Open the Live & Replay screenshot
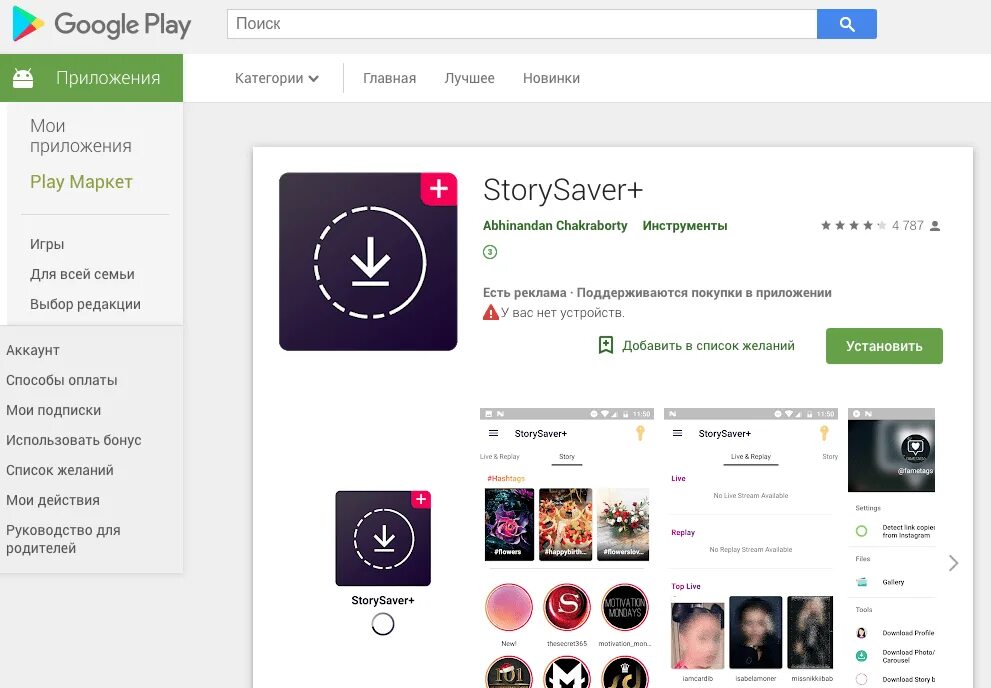Screen dimensions: 991x688 (x=751, y=548)
